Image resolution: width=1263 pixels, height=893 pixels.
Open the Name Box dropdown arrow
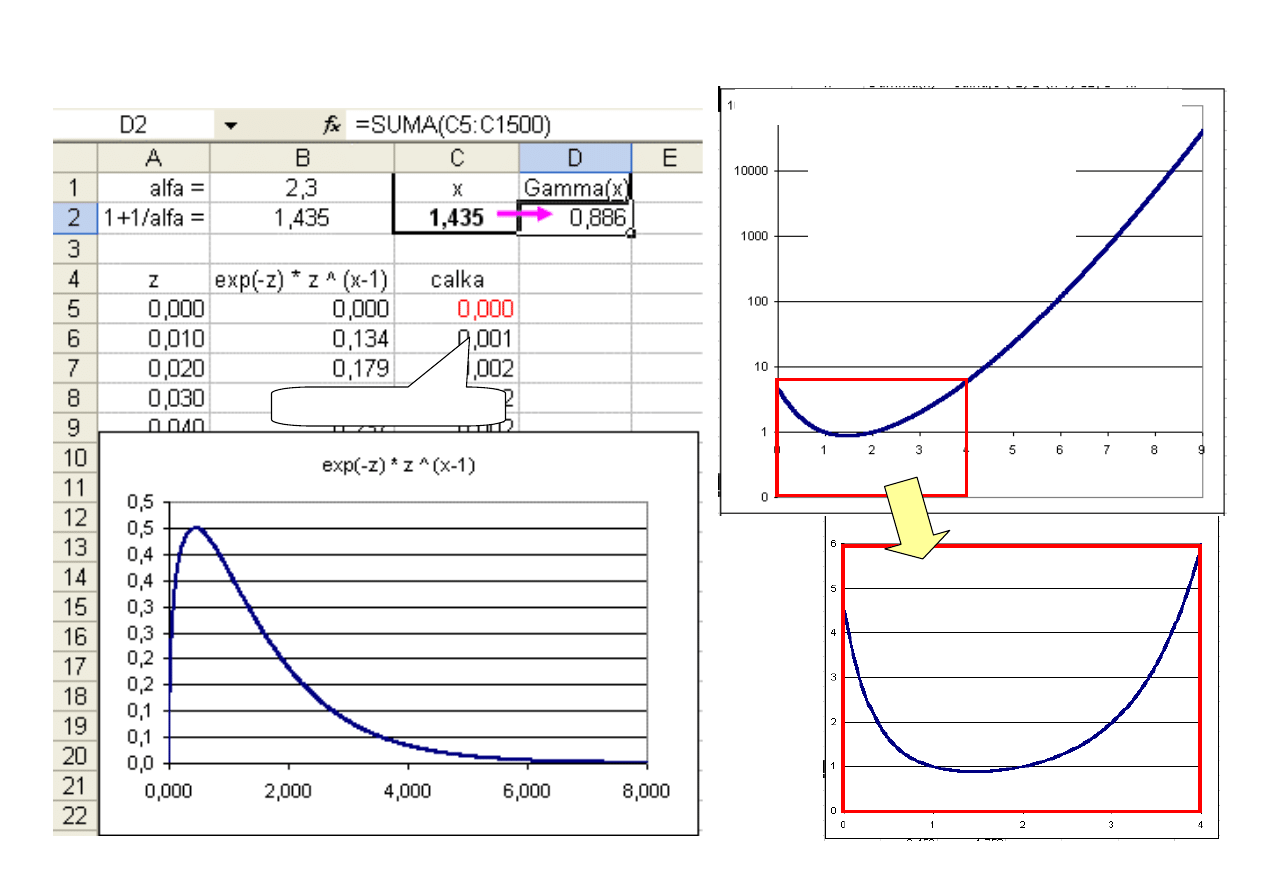click(231, 125)
